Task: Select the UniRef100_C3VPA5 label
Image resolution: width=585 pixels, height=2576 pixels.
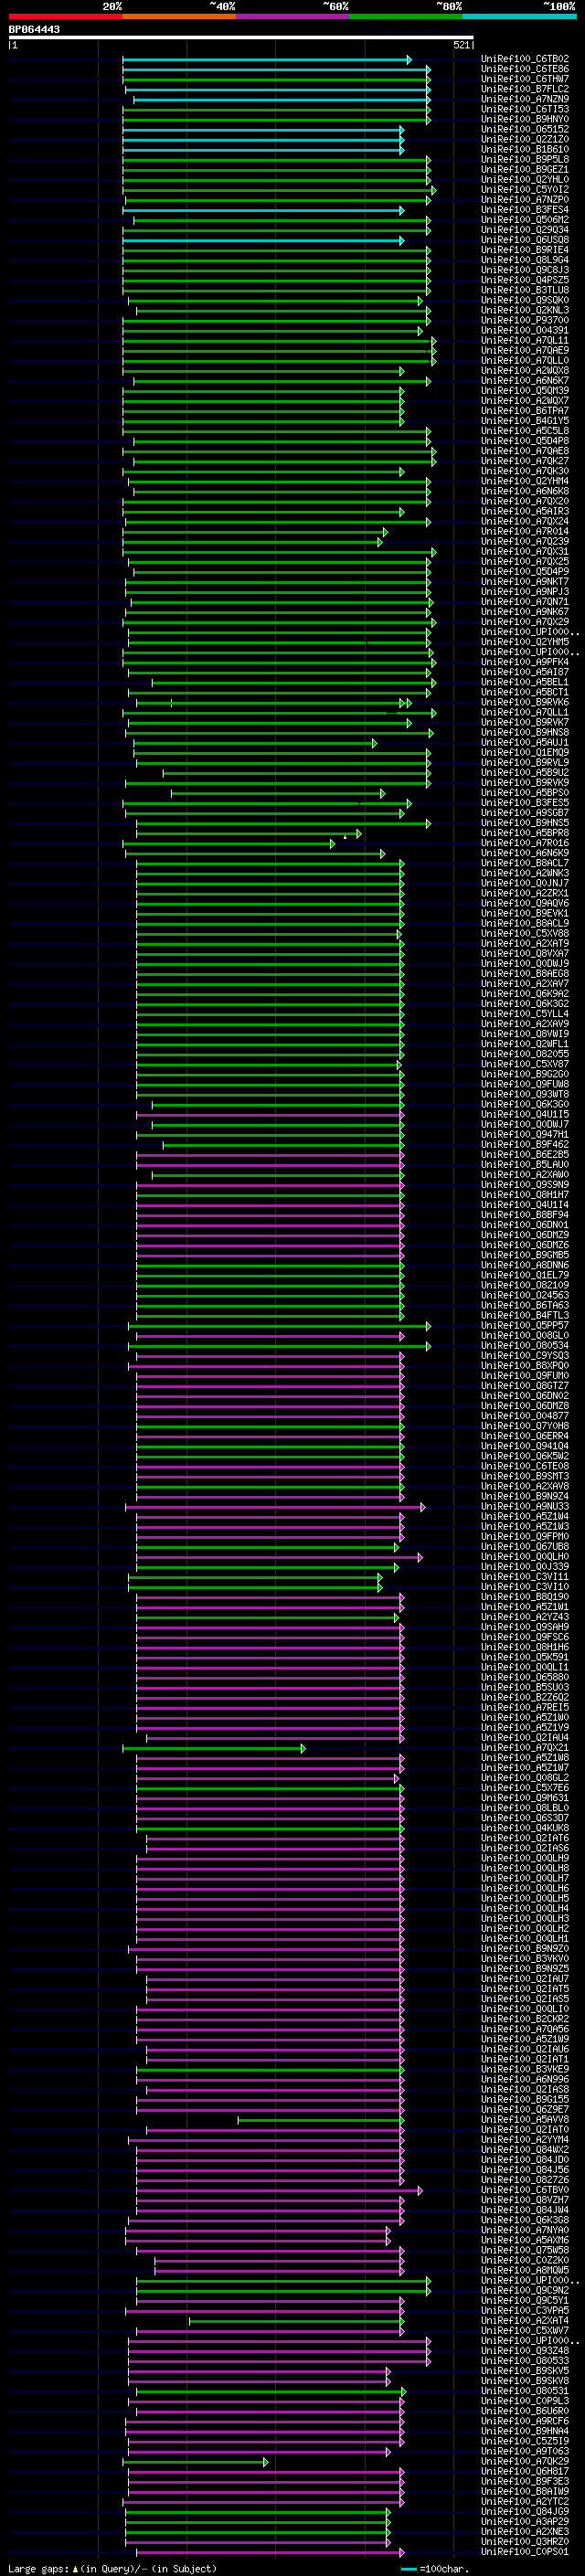Action: [x=525, y=2310]
